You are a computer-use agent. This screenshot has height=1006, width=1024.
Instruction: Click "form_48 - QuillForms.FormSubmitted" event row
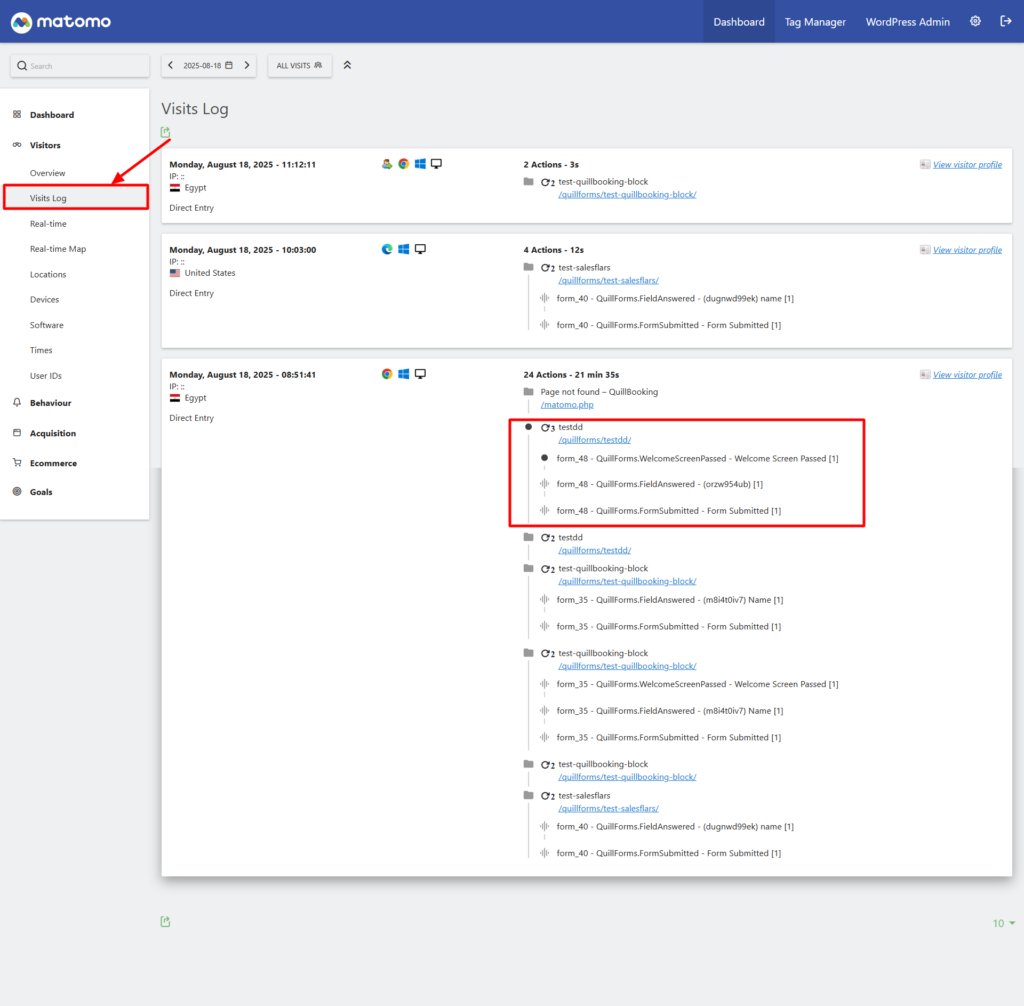tap(668, 511)
